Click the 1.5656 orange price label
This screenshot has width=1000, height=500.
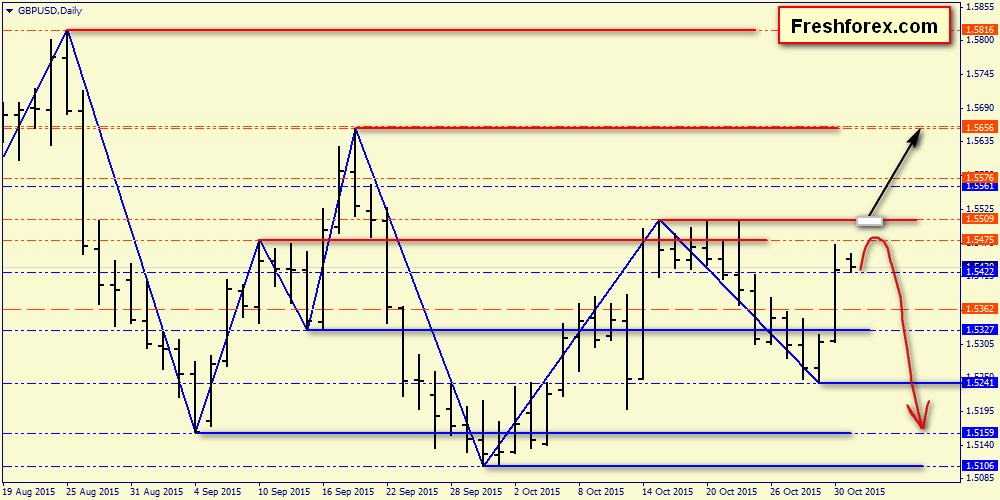[x=980, y=128]
